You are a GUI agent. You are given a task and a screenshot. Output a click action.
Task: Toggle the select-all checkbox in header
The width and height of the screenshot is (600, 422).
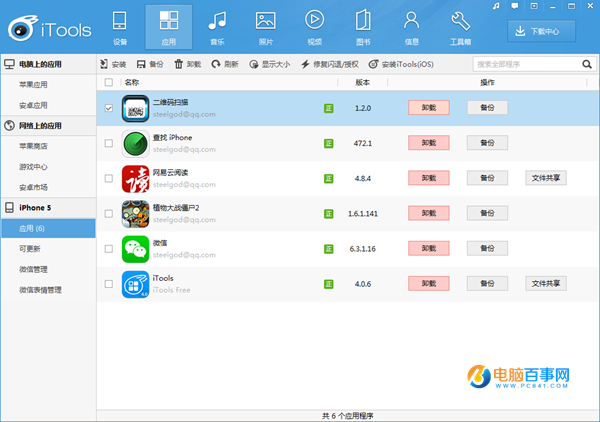click(x=109, y=82)
